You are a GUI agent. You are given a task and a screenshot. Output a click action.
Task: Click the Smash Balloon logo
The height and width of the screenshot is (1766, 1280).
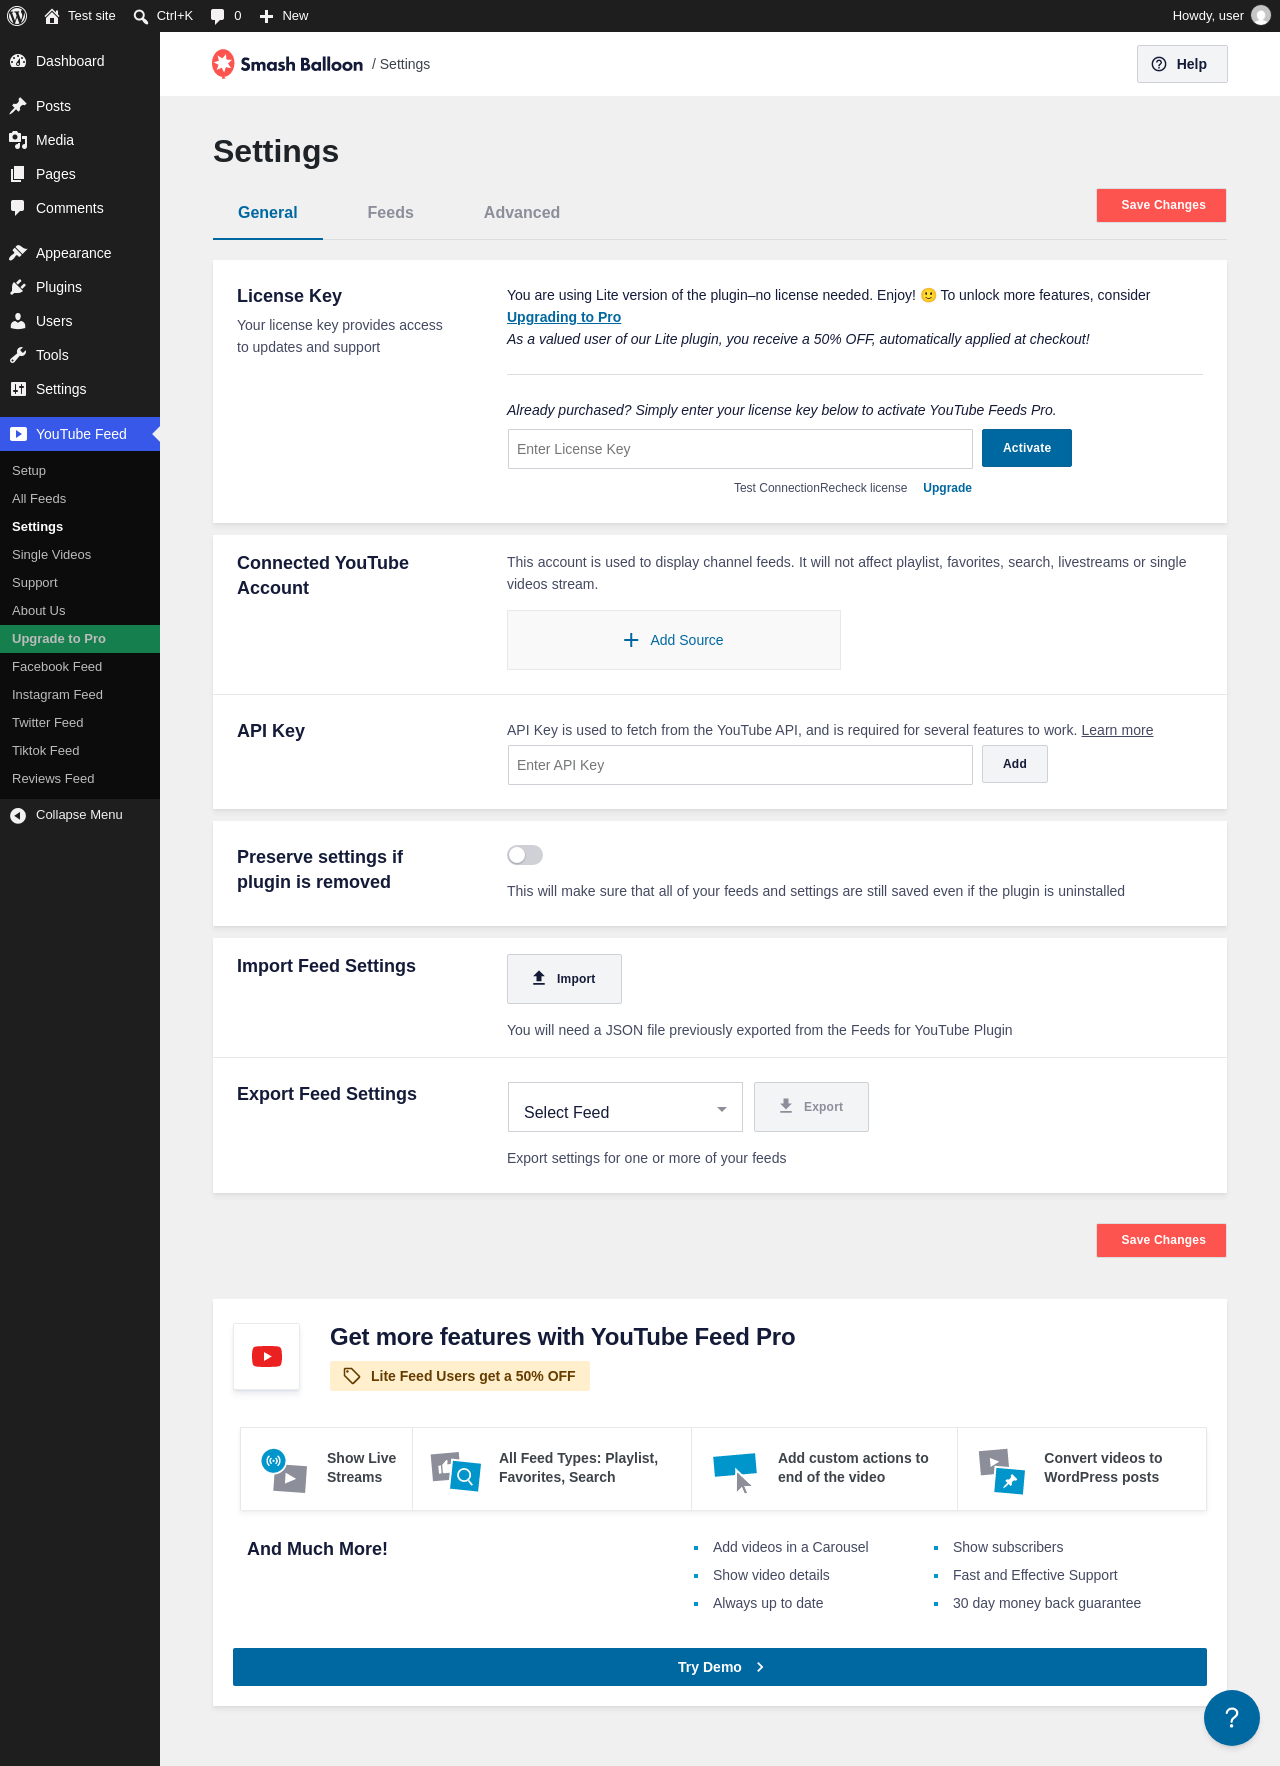[x=288, y=64]
